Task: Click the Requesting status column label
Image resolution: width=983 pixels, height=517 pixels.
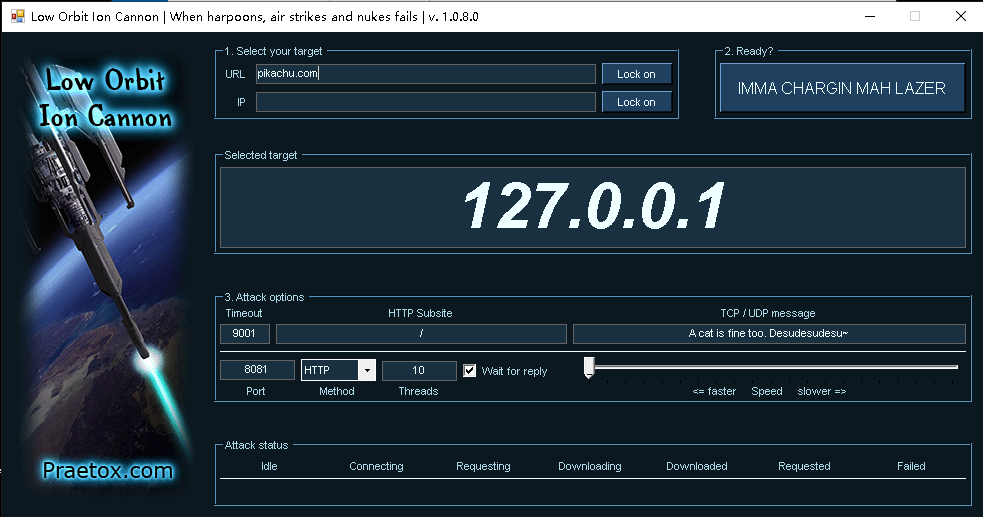Action: point(483,466)
